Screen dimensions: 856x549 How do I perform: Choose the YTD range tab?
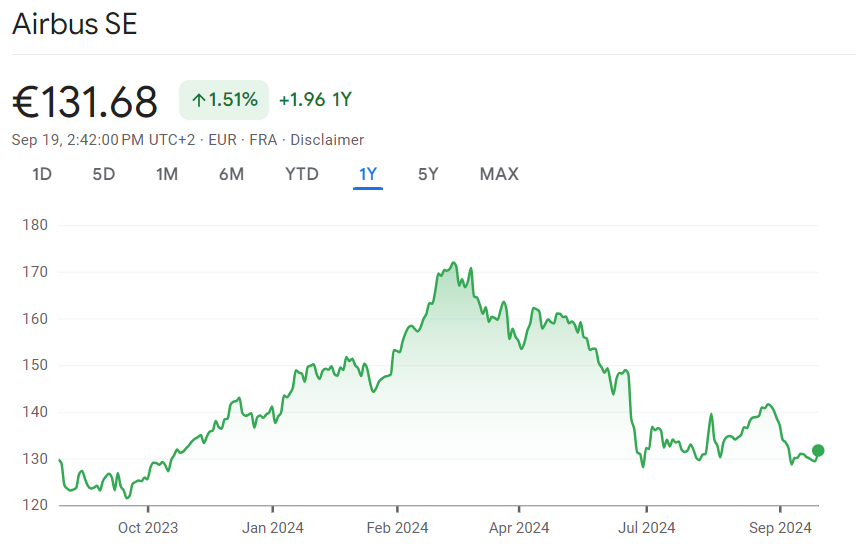pyautogui.click(x=301, y=174)
